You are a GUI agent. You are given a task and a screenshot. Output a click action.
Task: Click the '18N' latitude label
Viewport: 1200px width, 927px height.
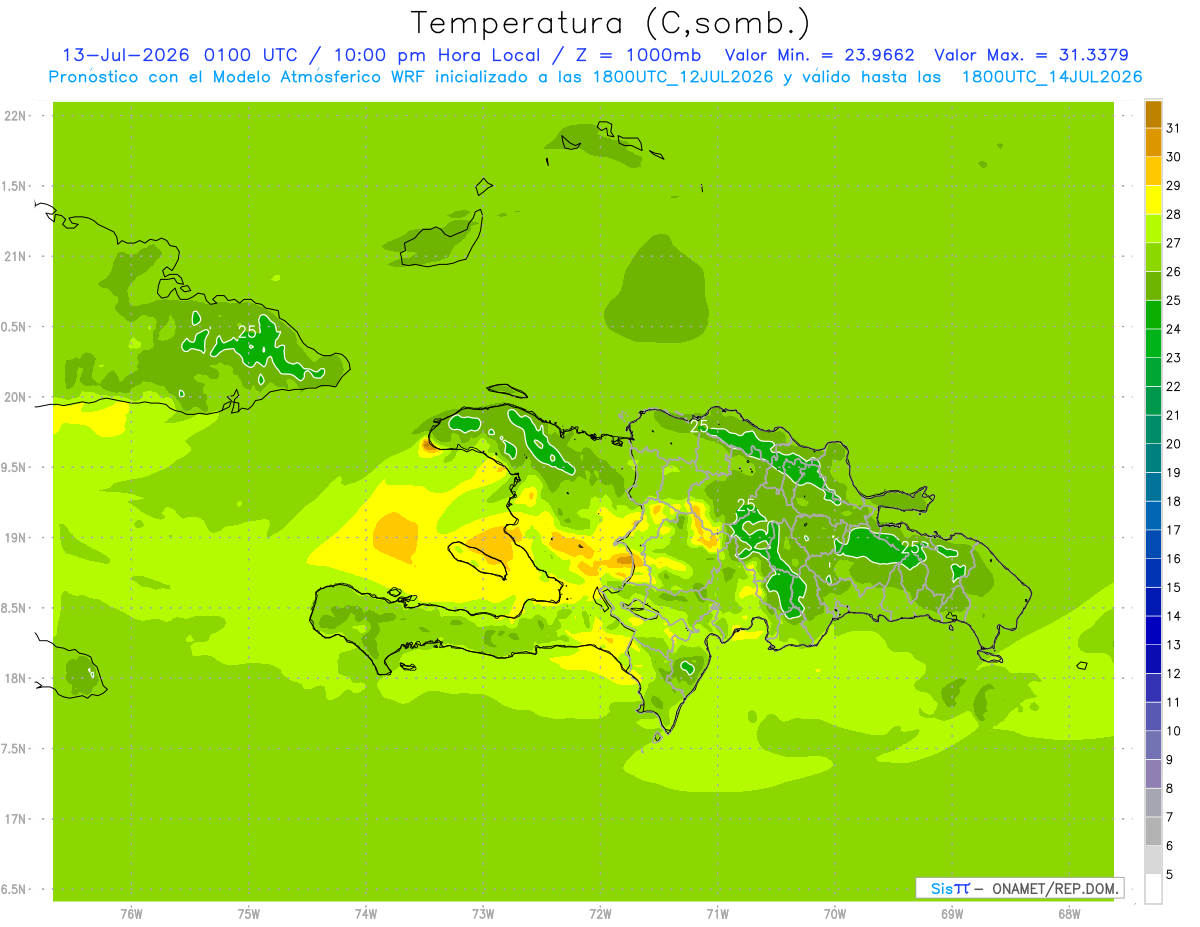pos(15,679)
